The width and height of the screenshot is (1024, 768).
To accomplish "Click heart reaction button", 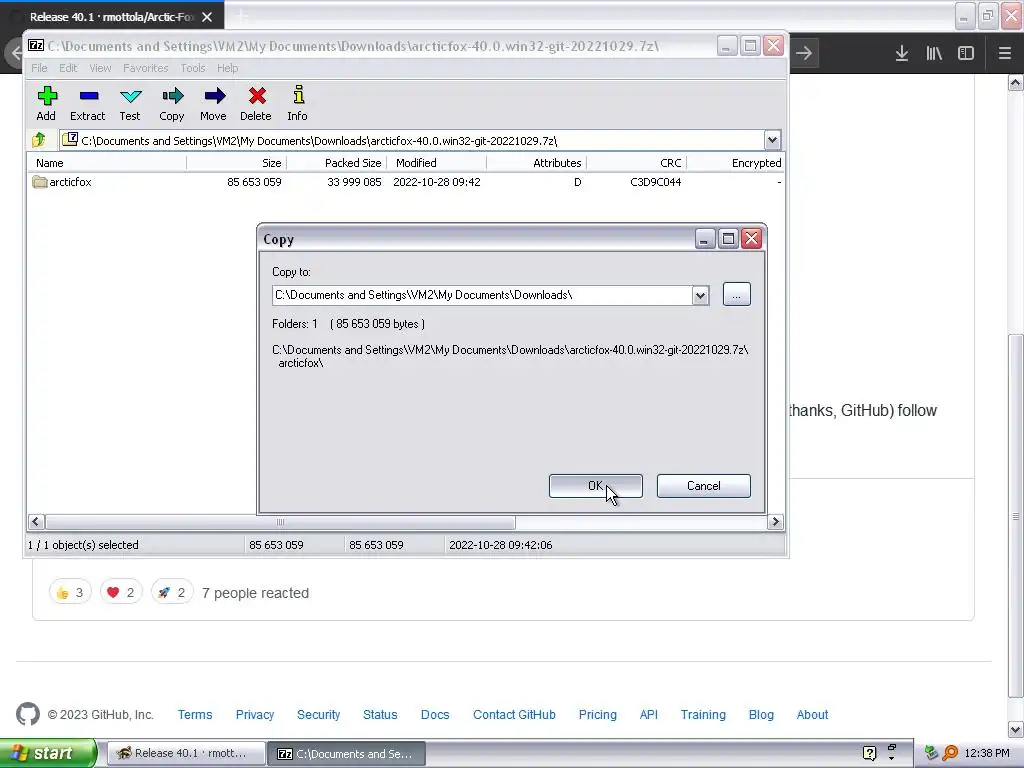I will 121,592.
